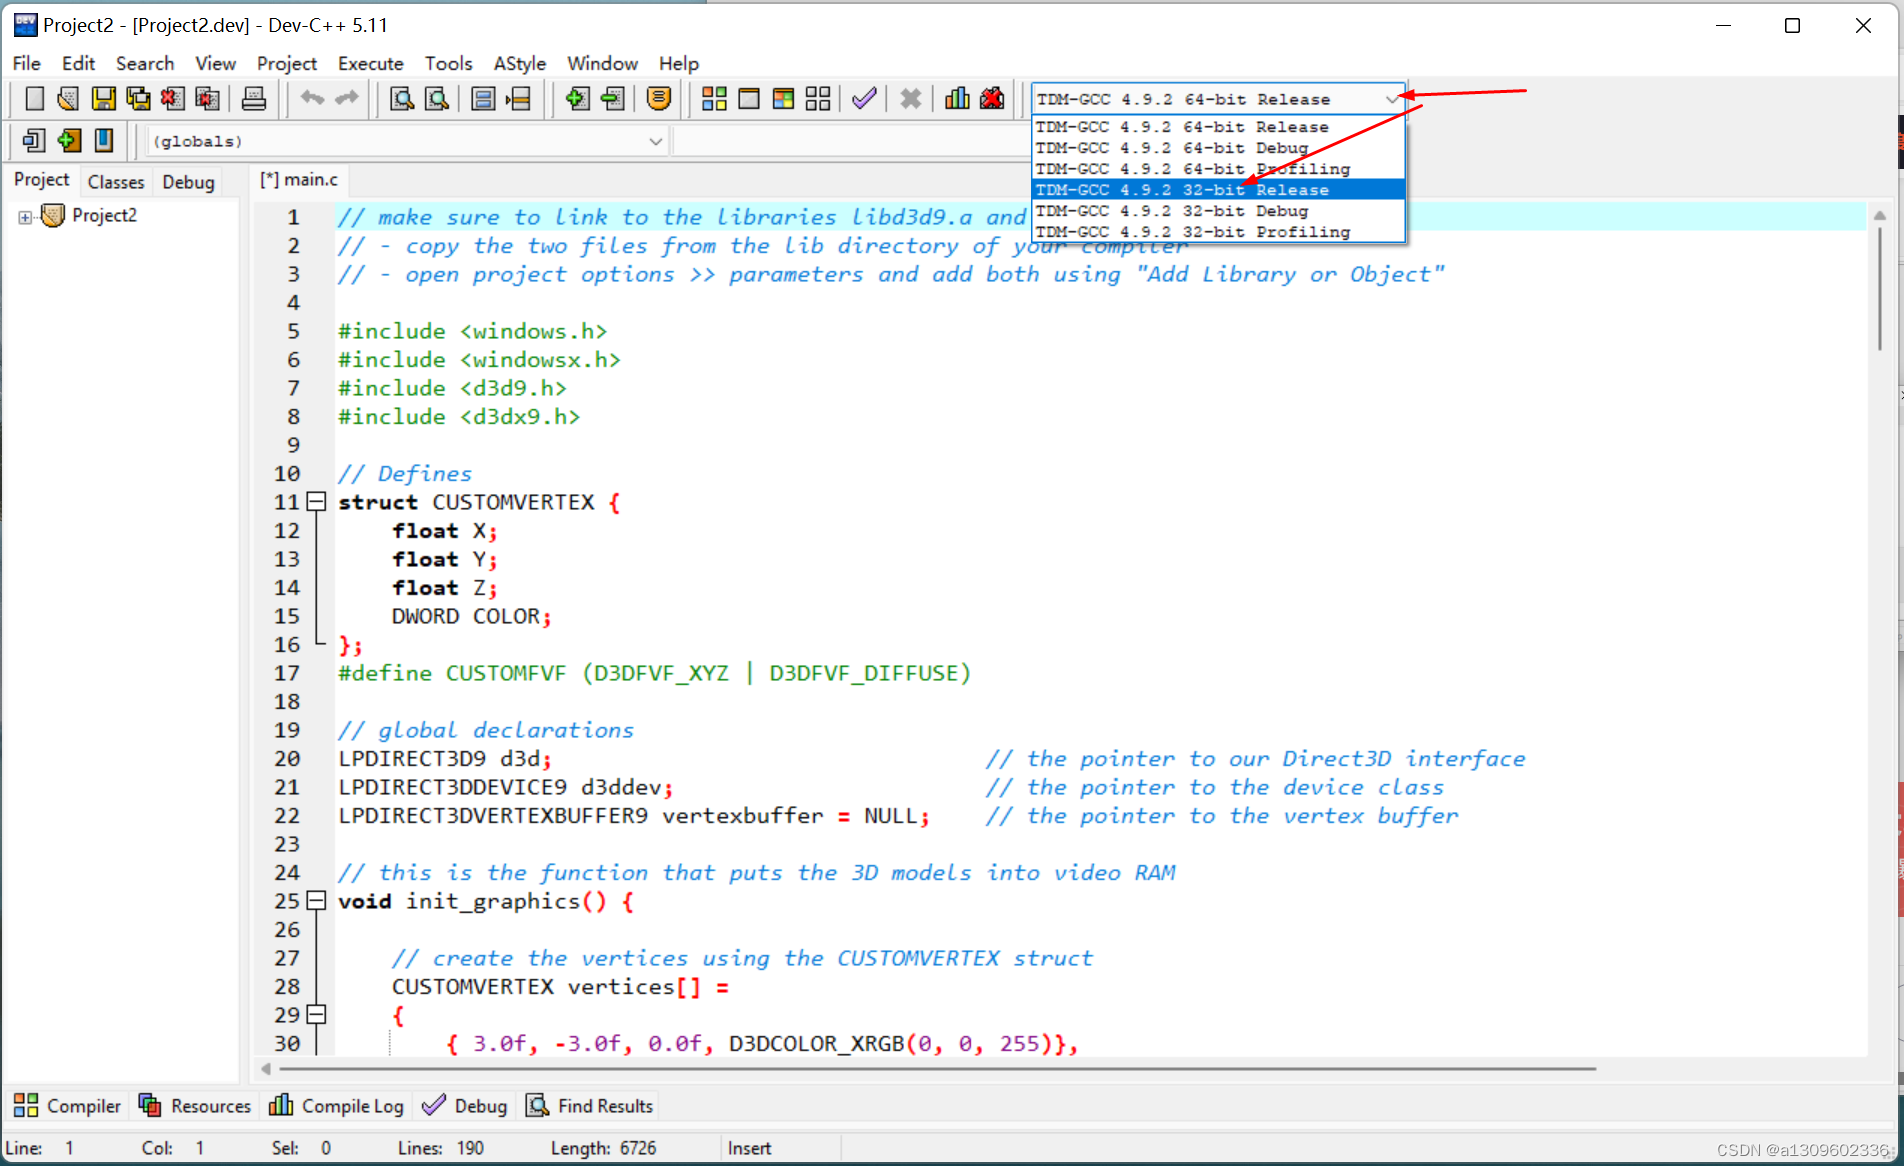Viewport: 1904px width, 1166px height.
Task: Open the Find Results bottom tab
Action: point(590,1106)
